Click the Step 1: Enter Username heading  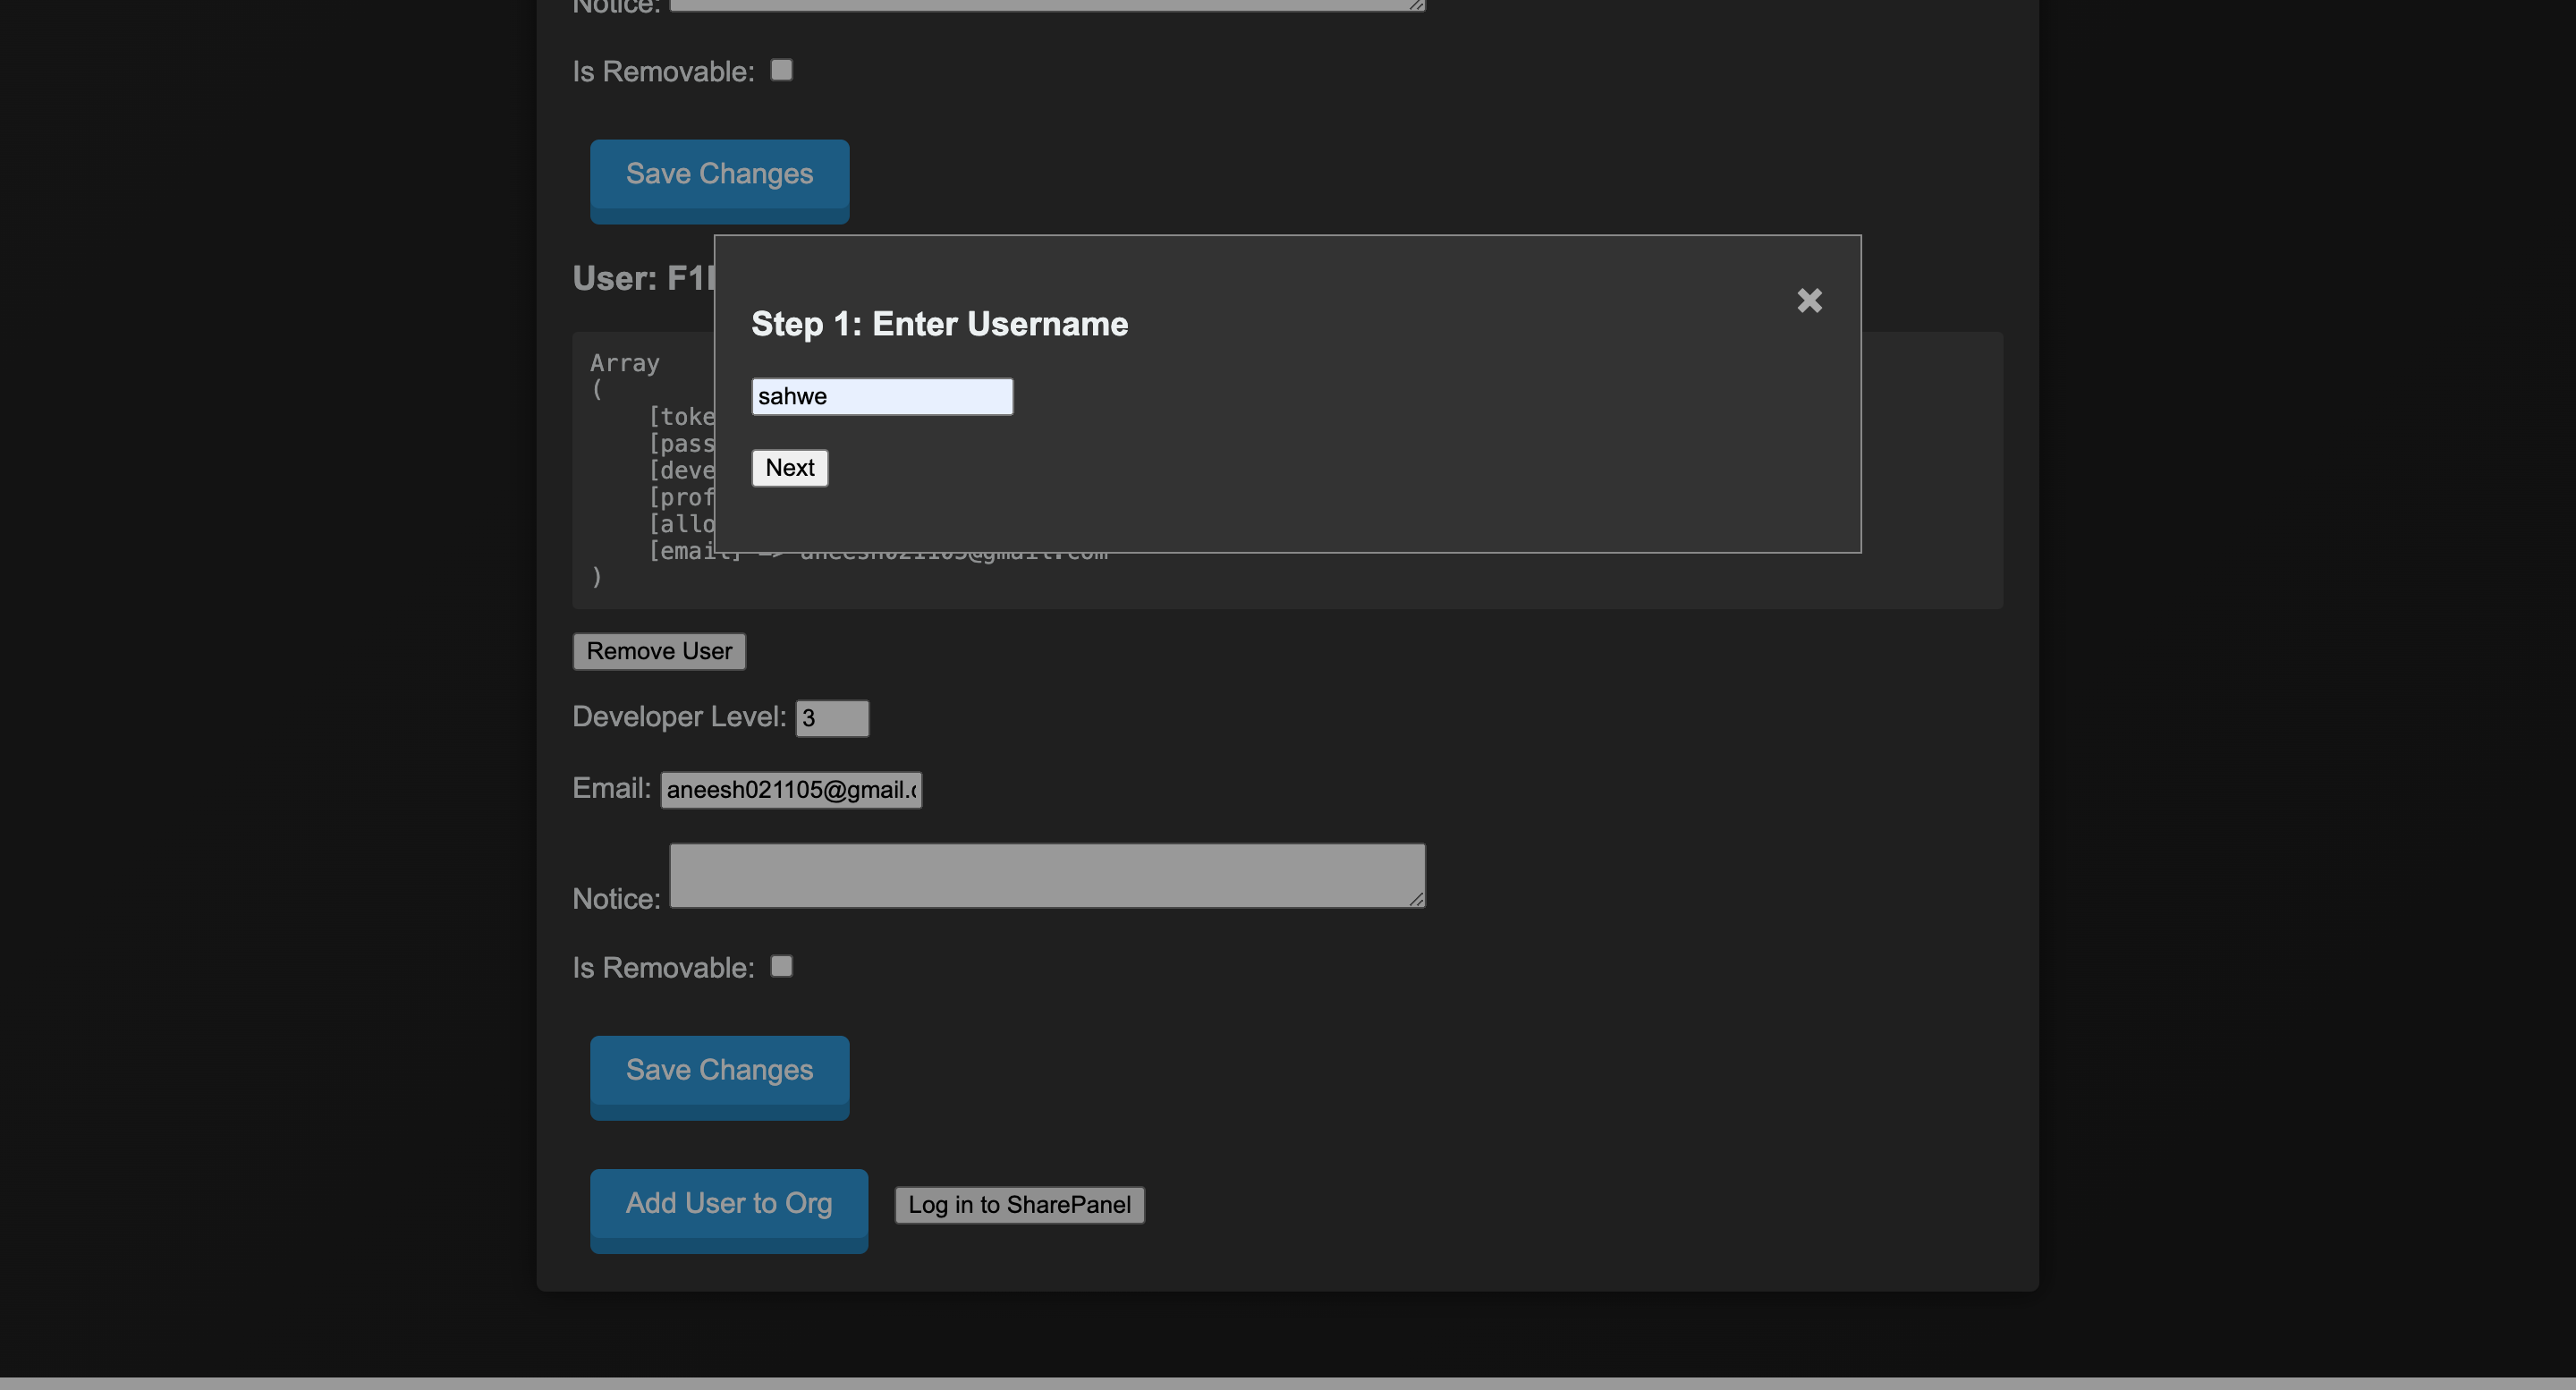click(x=939, y=324)
